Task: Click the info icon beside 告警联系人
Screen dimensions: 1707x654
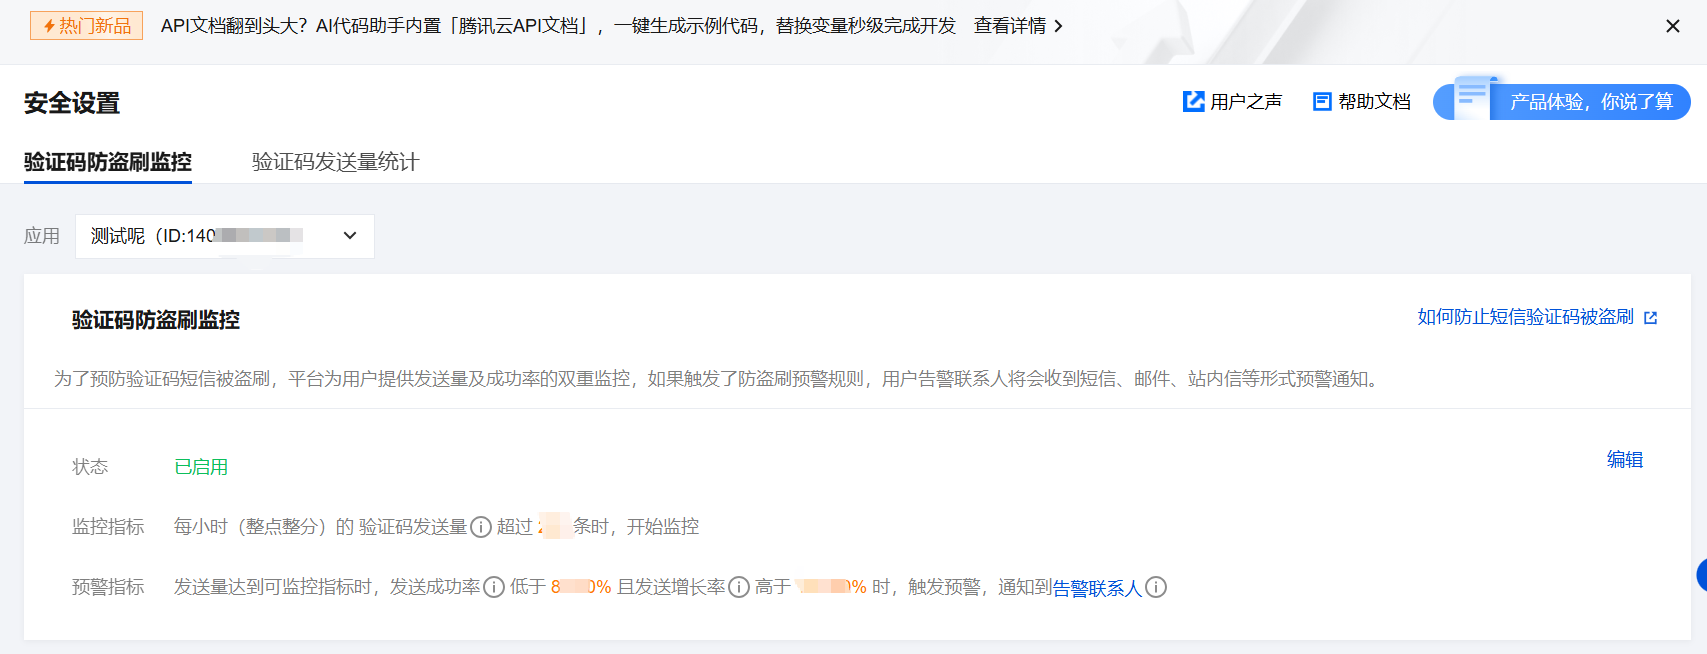Action: tap(1156, 587)
